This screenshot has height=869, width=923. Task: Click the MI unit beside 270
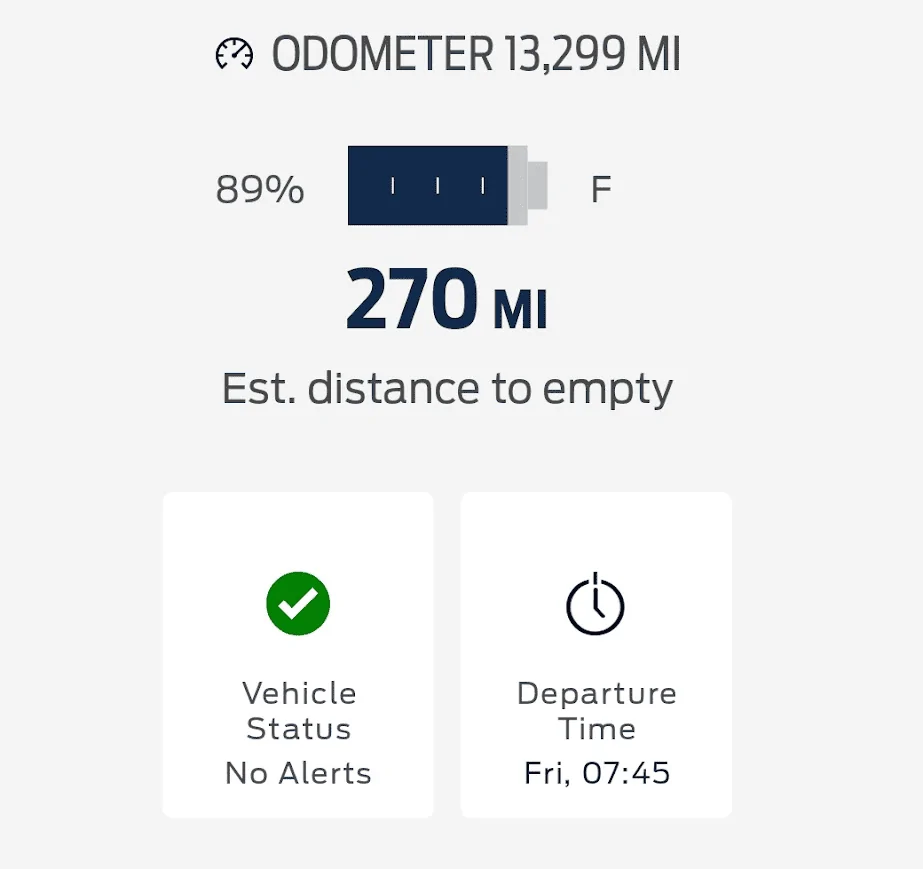[x=520, y=310]
